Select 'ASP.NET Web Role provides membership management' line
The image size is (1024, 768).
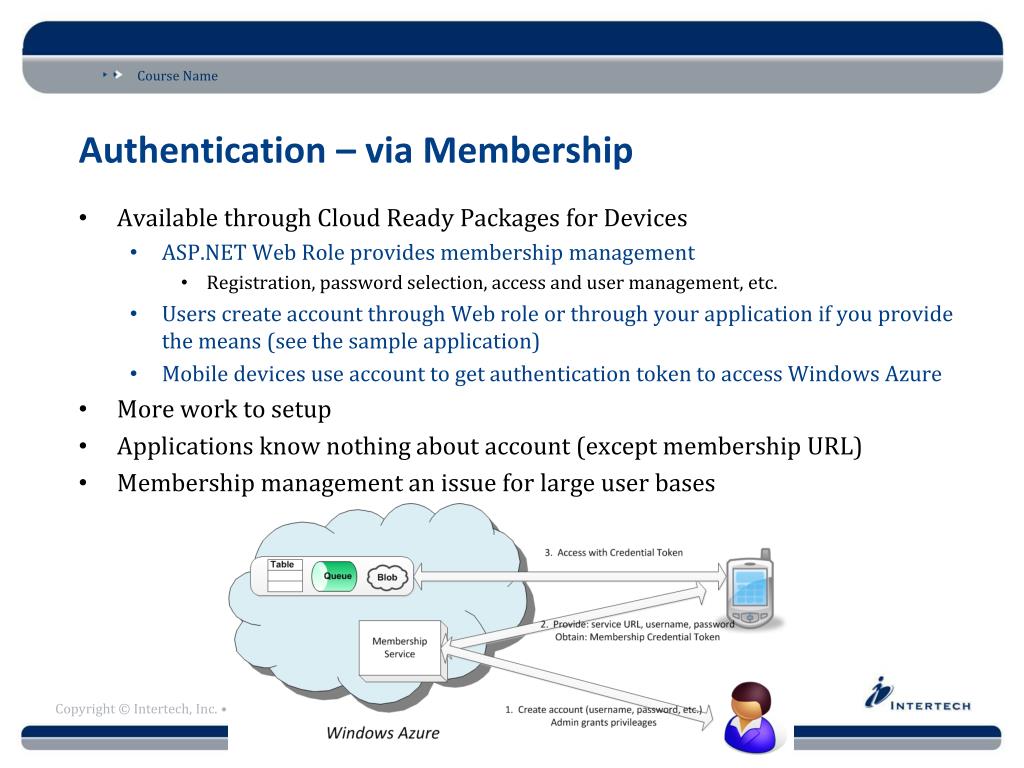click(x=428, y=253)
